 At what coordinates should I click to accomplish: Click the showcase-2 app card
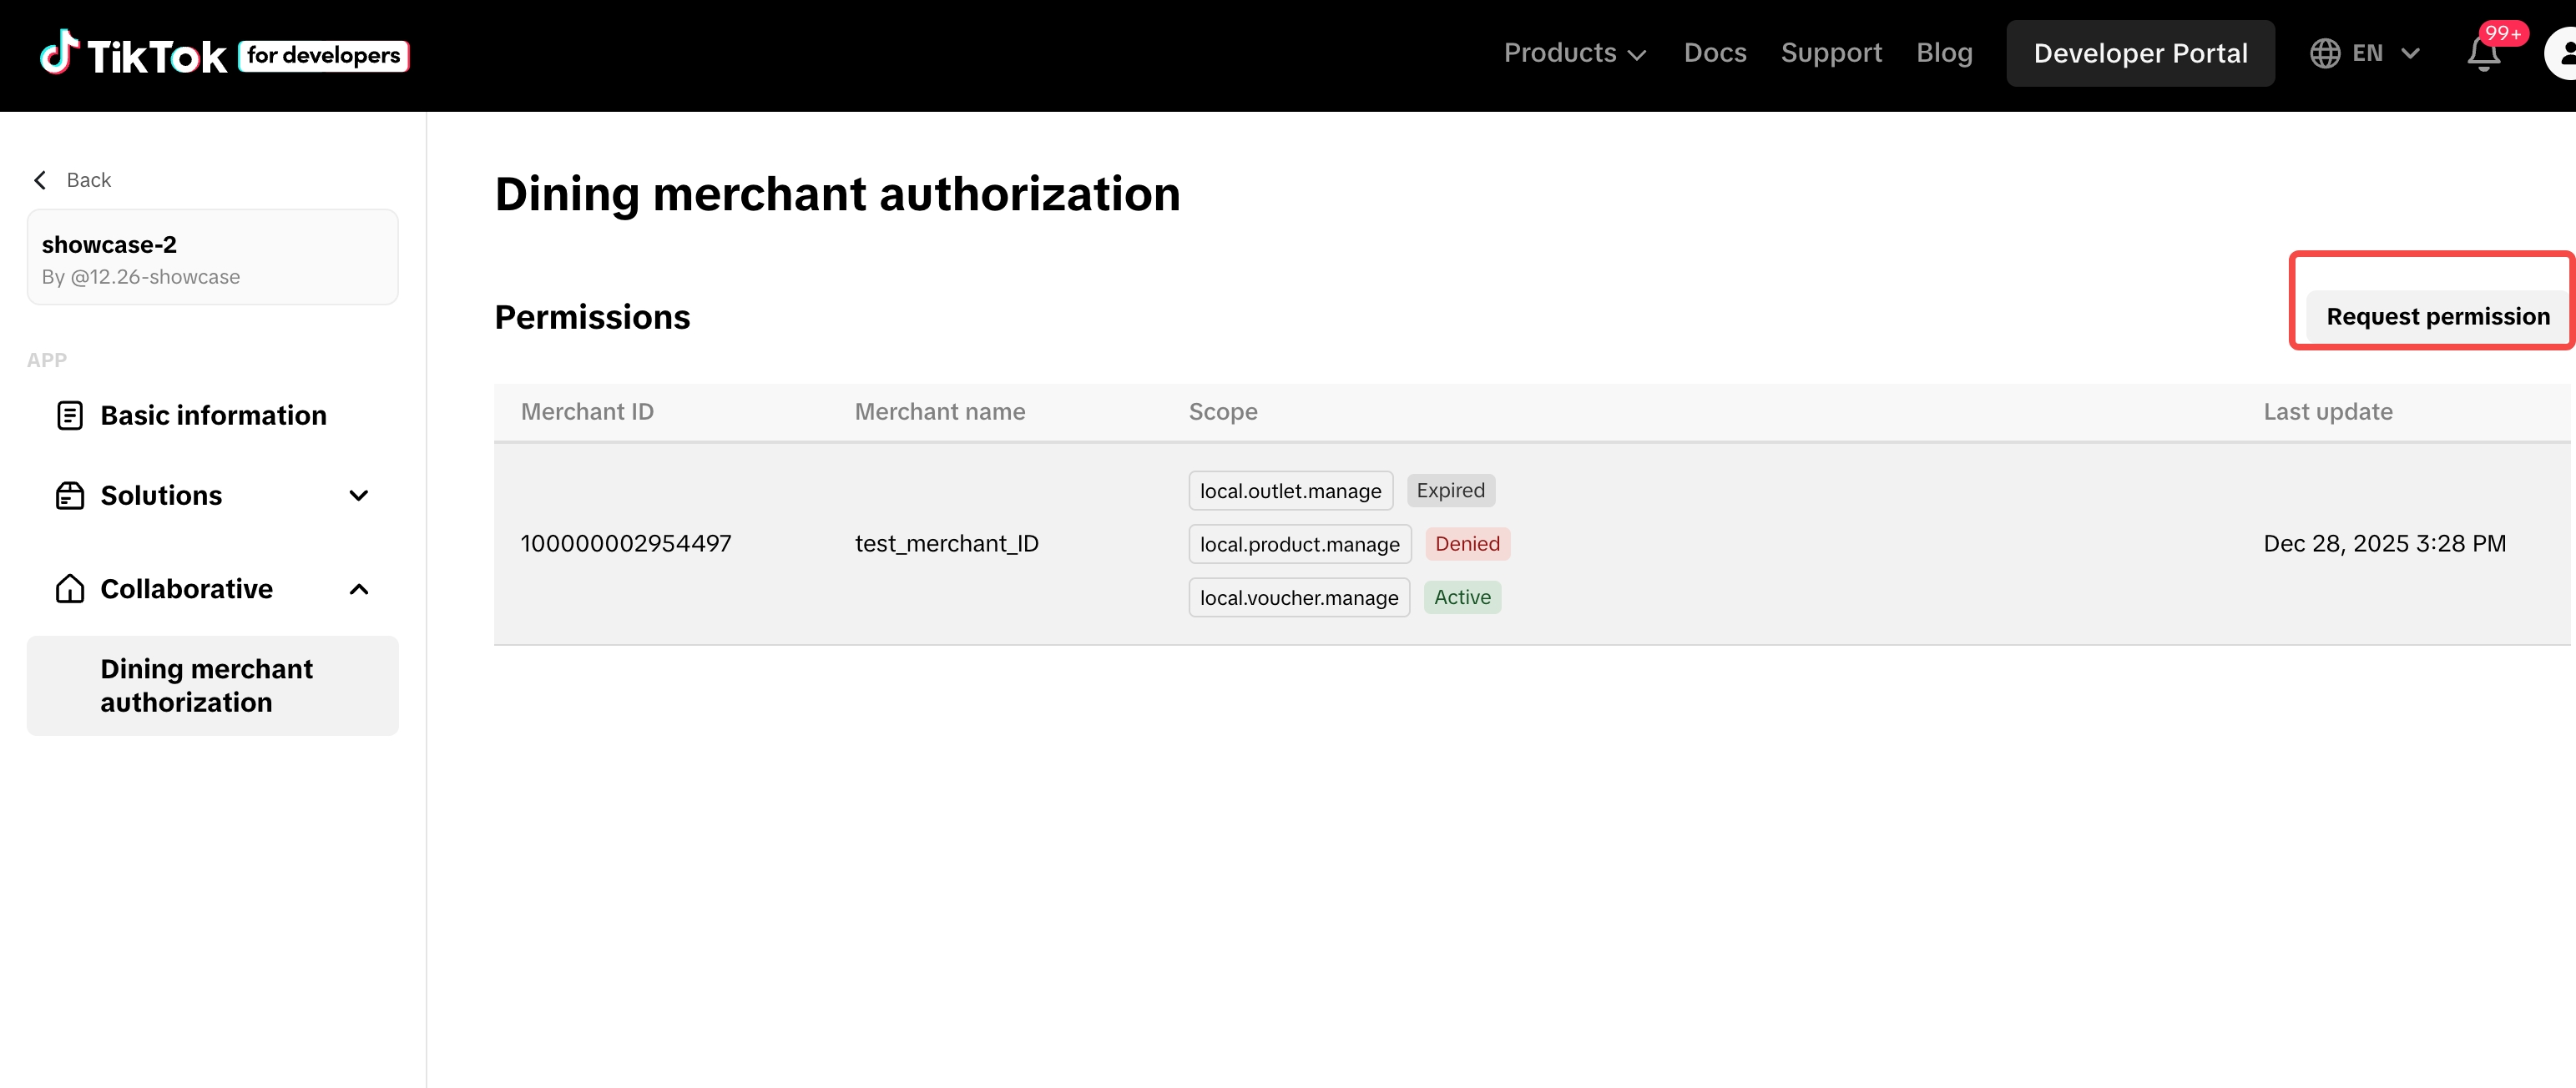pos(212,258)
